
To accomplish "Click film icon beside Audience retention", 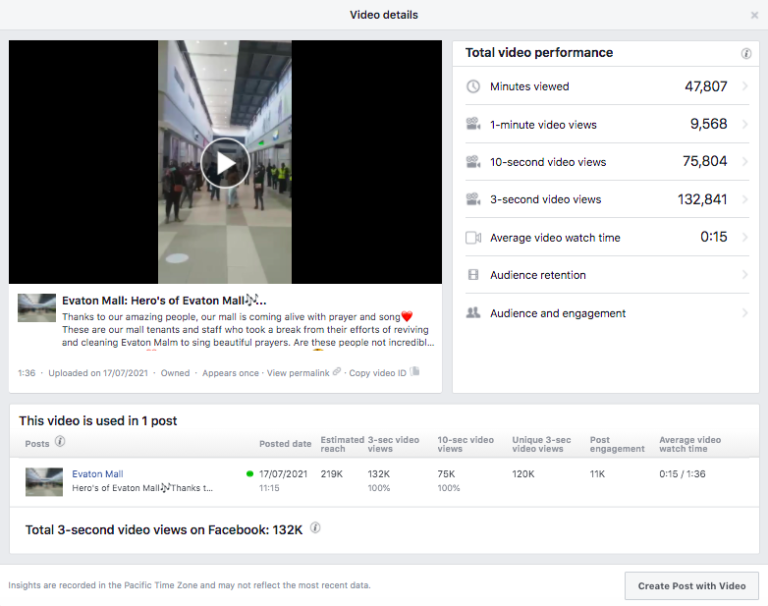I will point(473,275).
